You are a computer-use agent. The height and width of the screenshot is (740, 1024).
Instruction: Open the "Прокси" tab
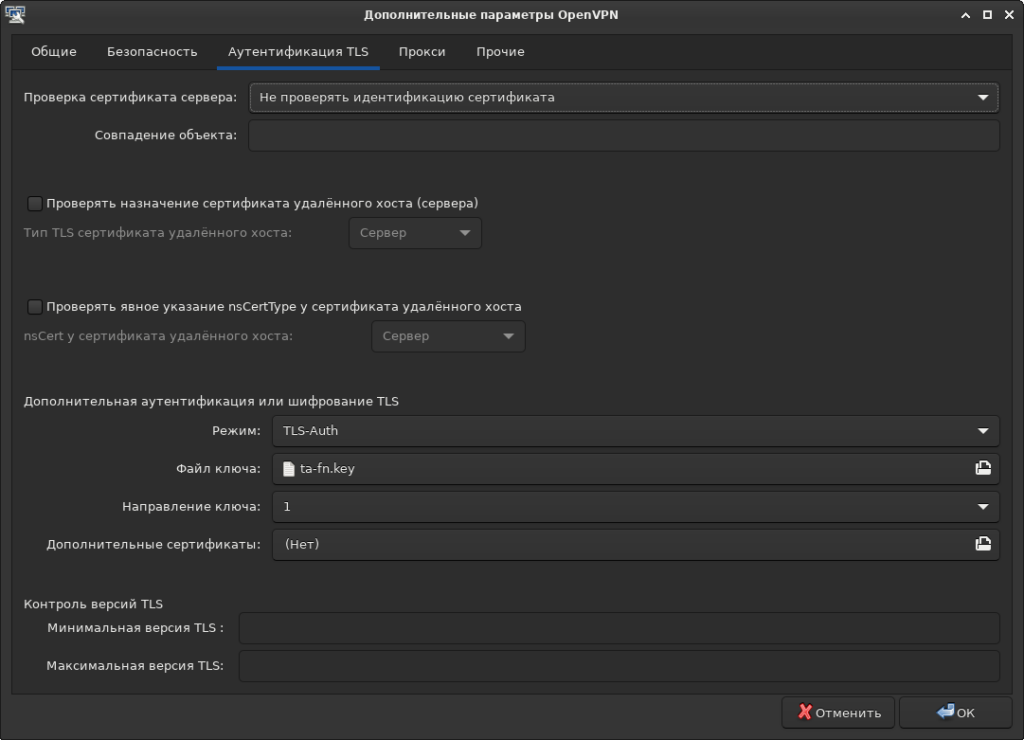click(422, 51)
